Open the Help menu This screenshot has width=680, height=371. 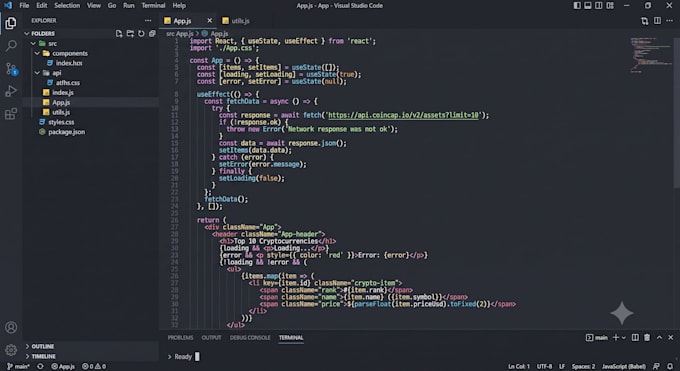pos(179,6)
